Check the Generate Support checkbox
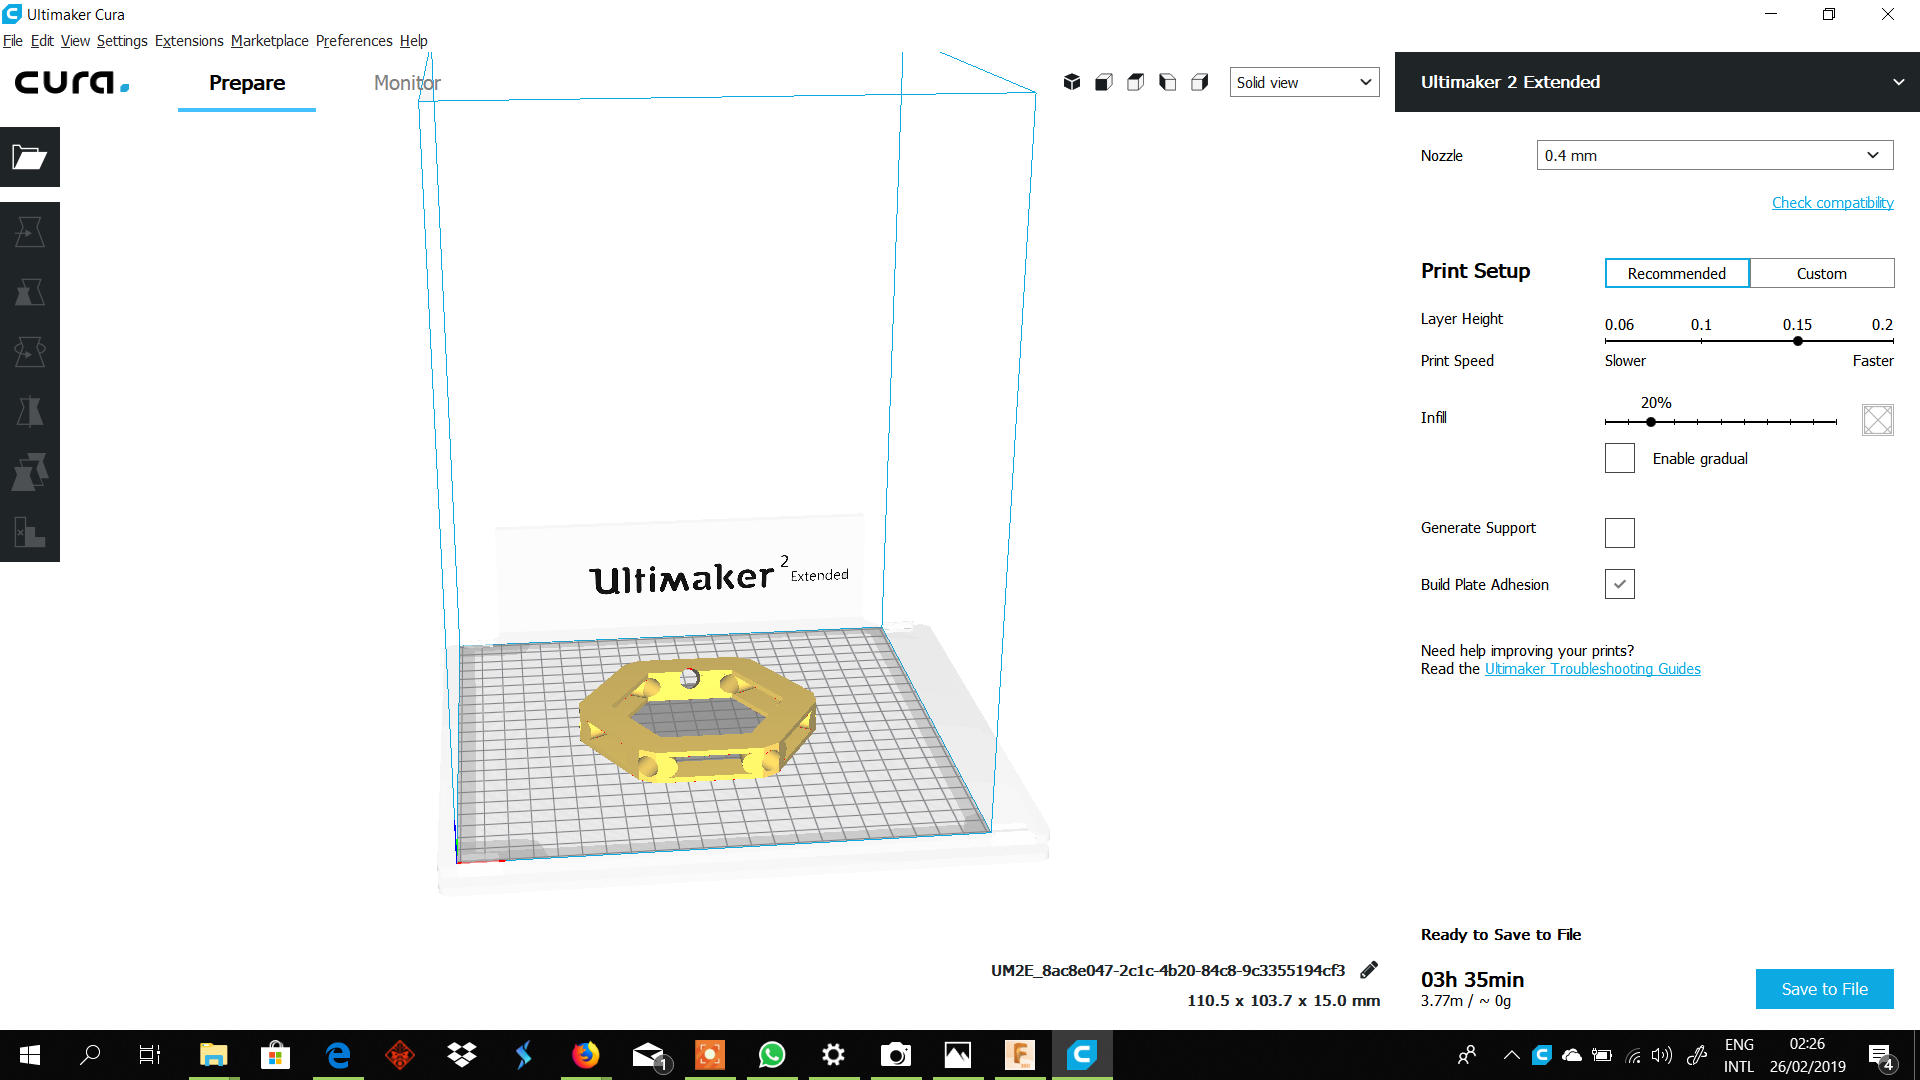Screen dimensions: 1920x1080 point(1619,532)
